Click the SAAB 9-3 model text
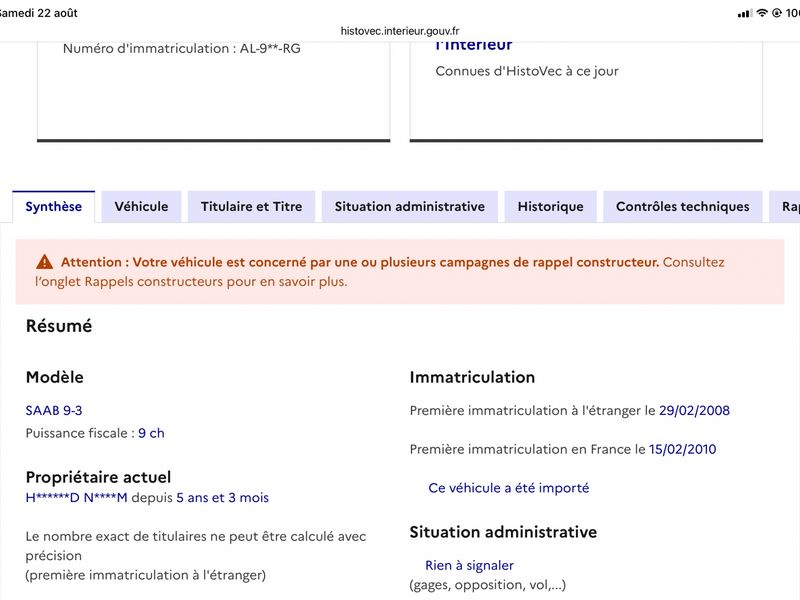 (54, 410)
